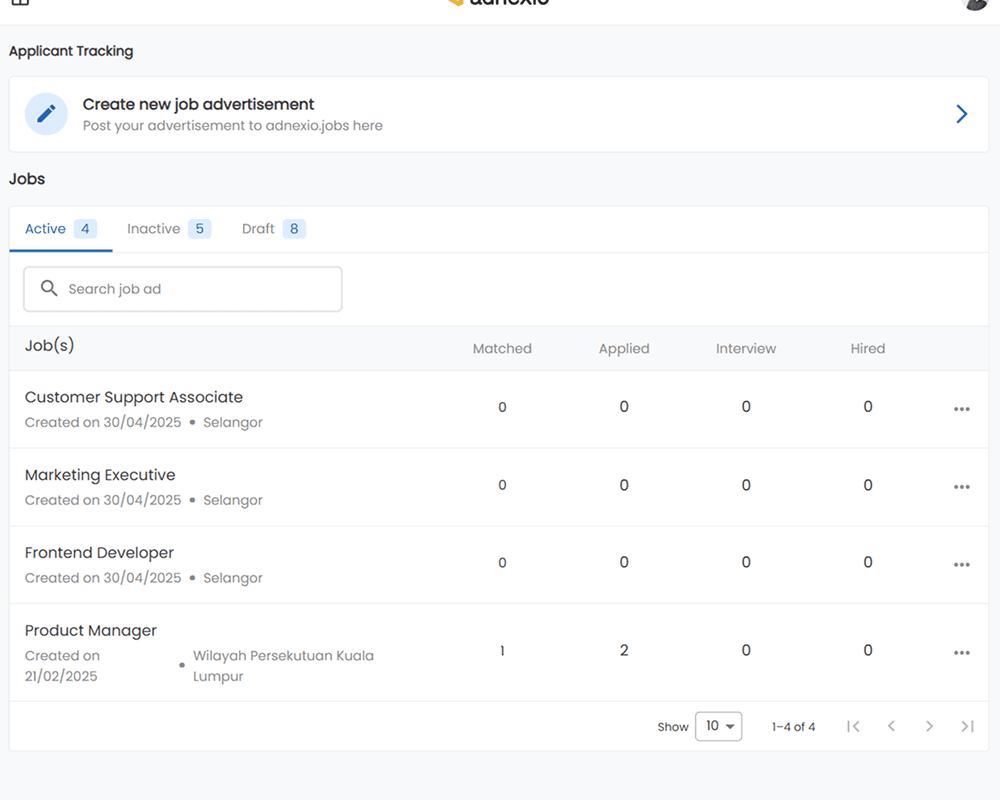Image resolution: width=1000 pixels, height=800 pixels.
Task: Open more options for Frontend Developer
Action: [x=961, y=565]
